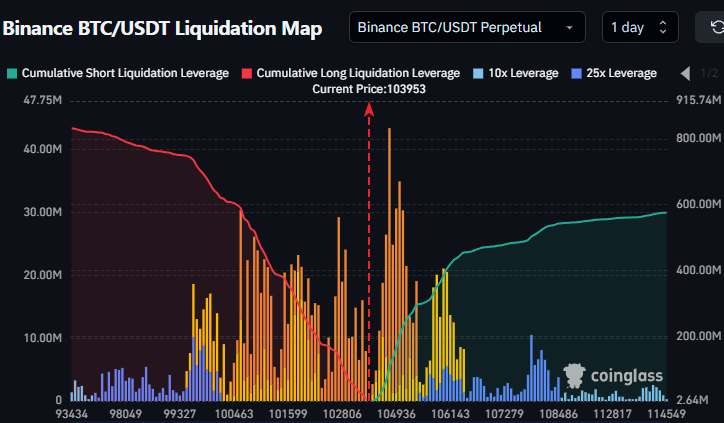Click the light blue 10x swatch
724x423 pixels.
coord(478,73)
